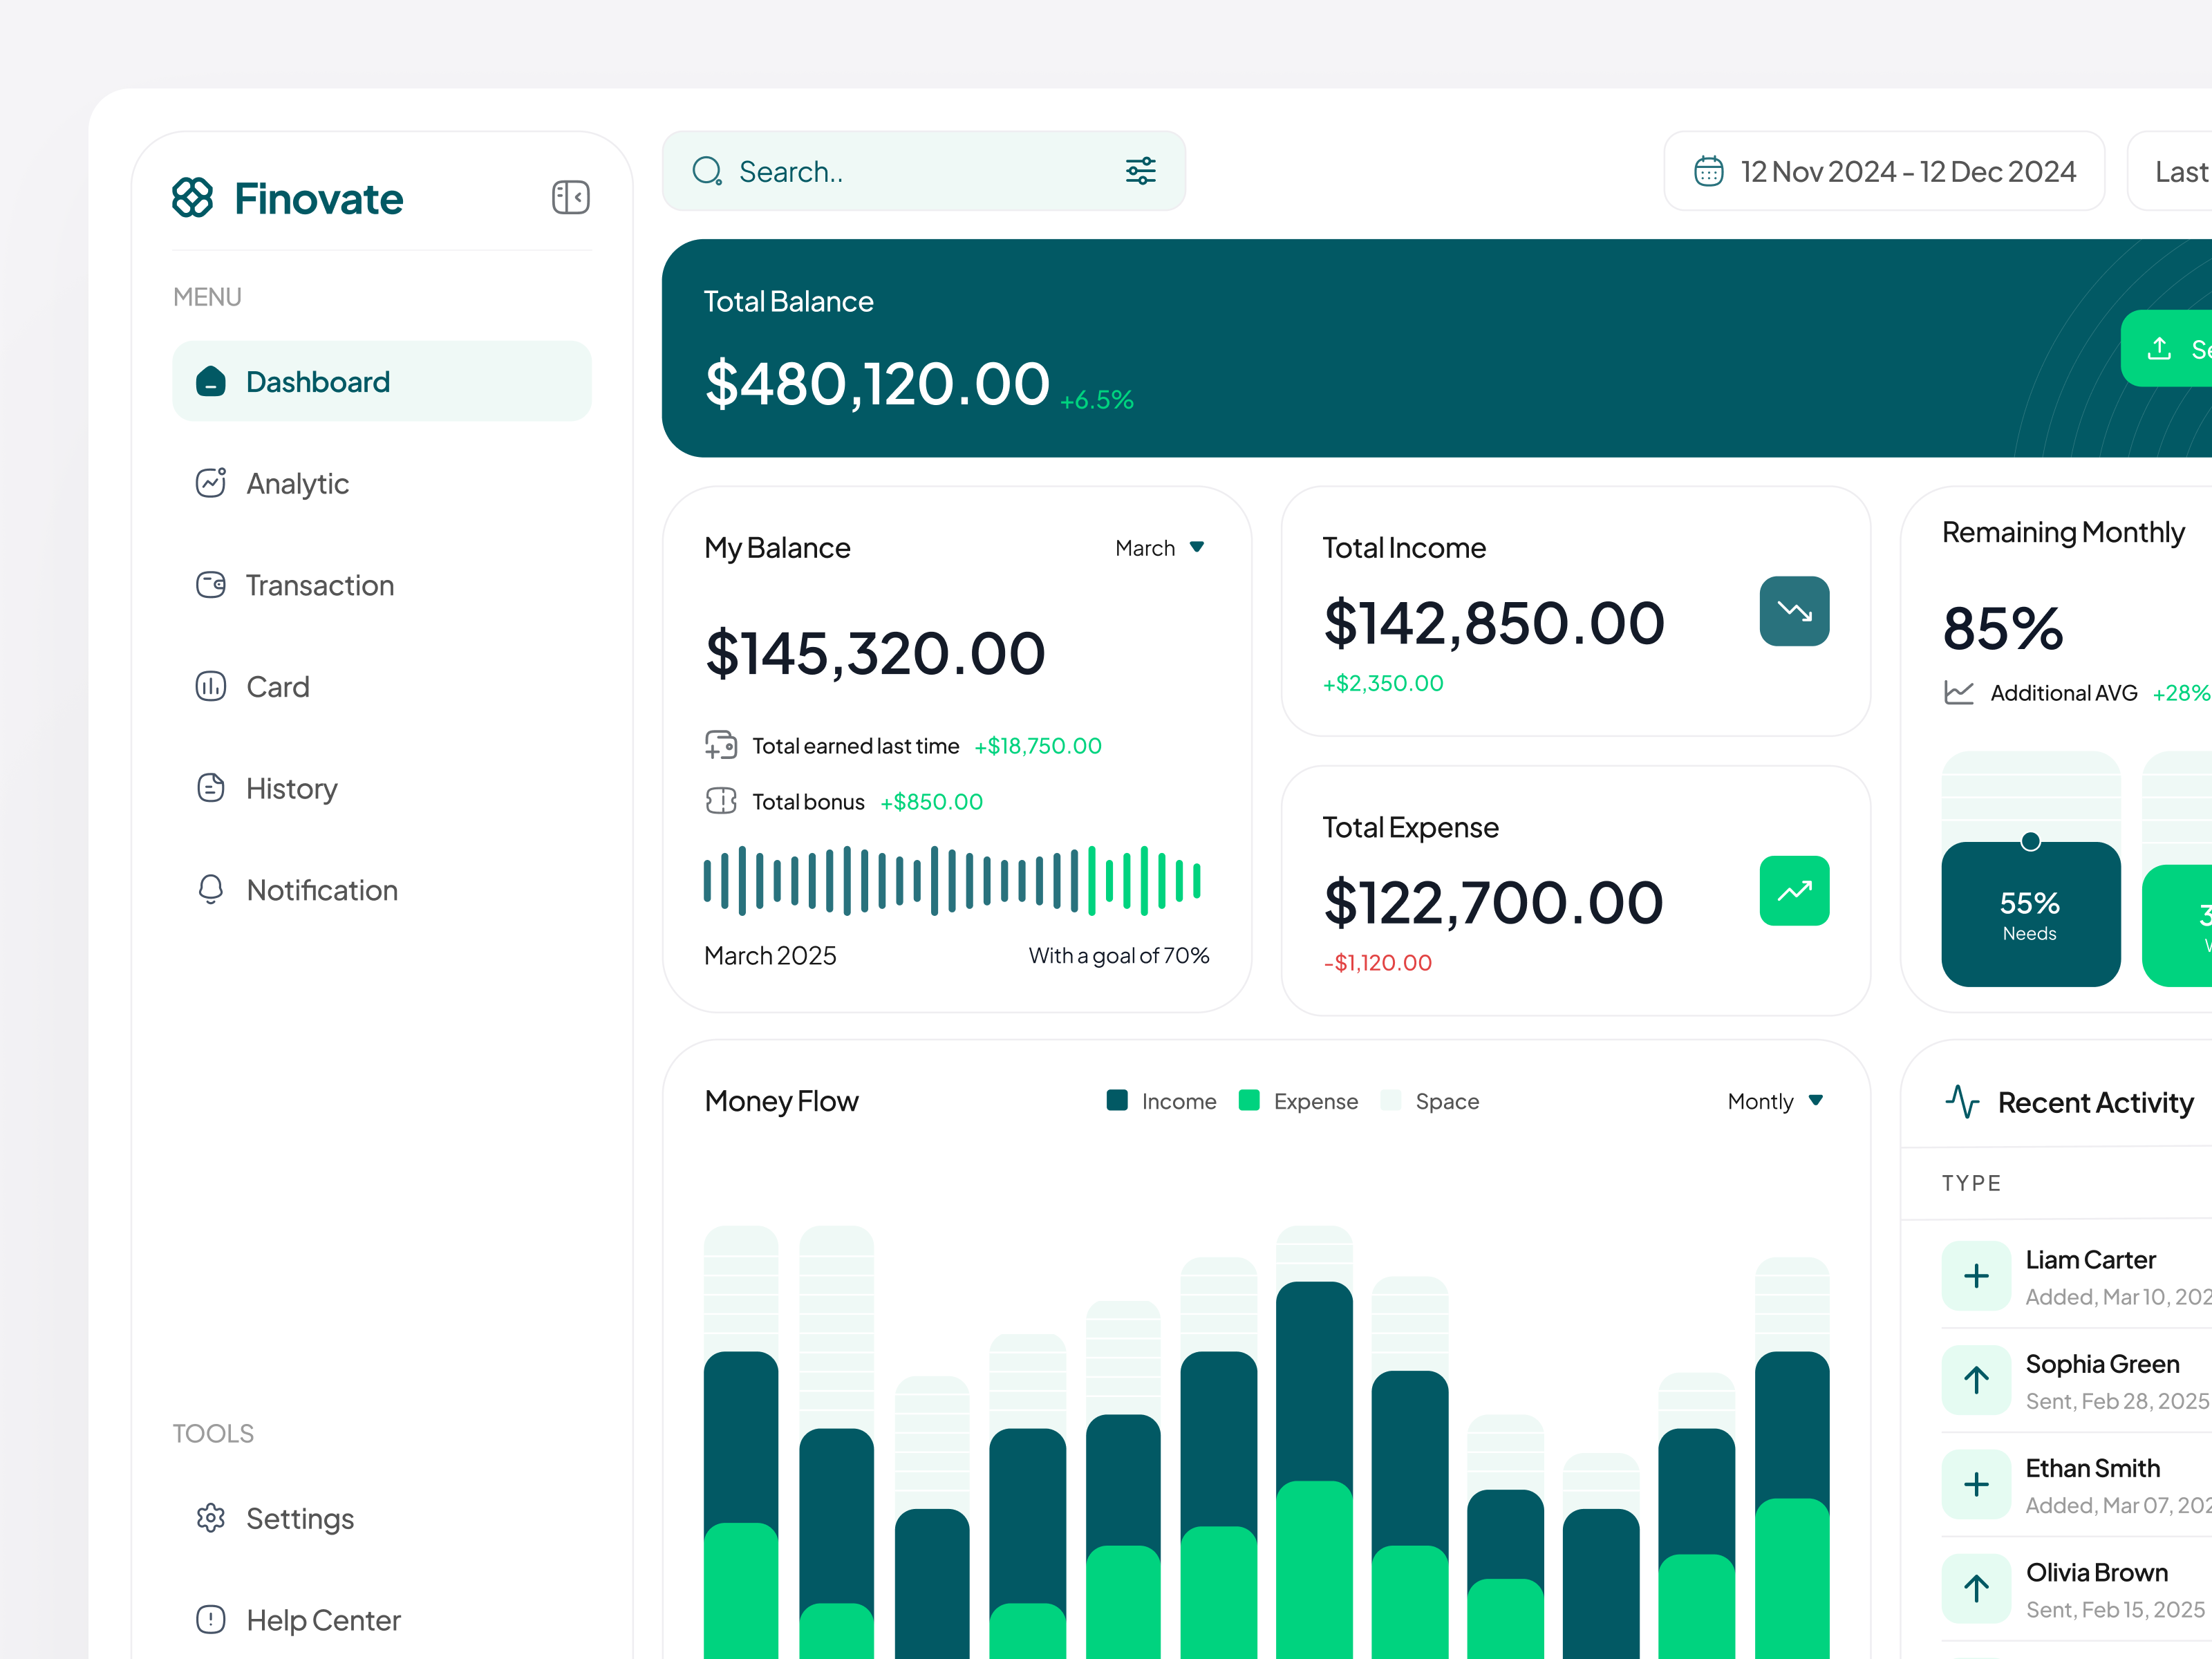The height and width of the screenshot is (1659, 2212).
Task: Go to the Analytic page
Action: click(x=382, y=483)
